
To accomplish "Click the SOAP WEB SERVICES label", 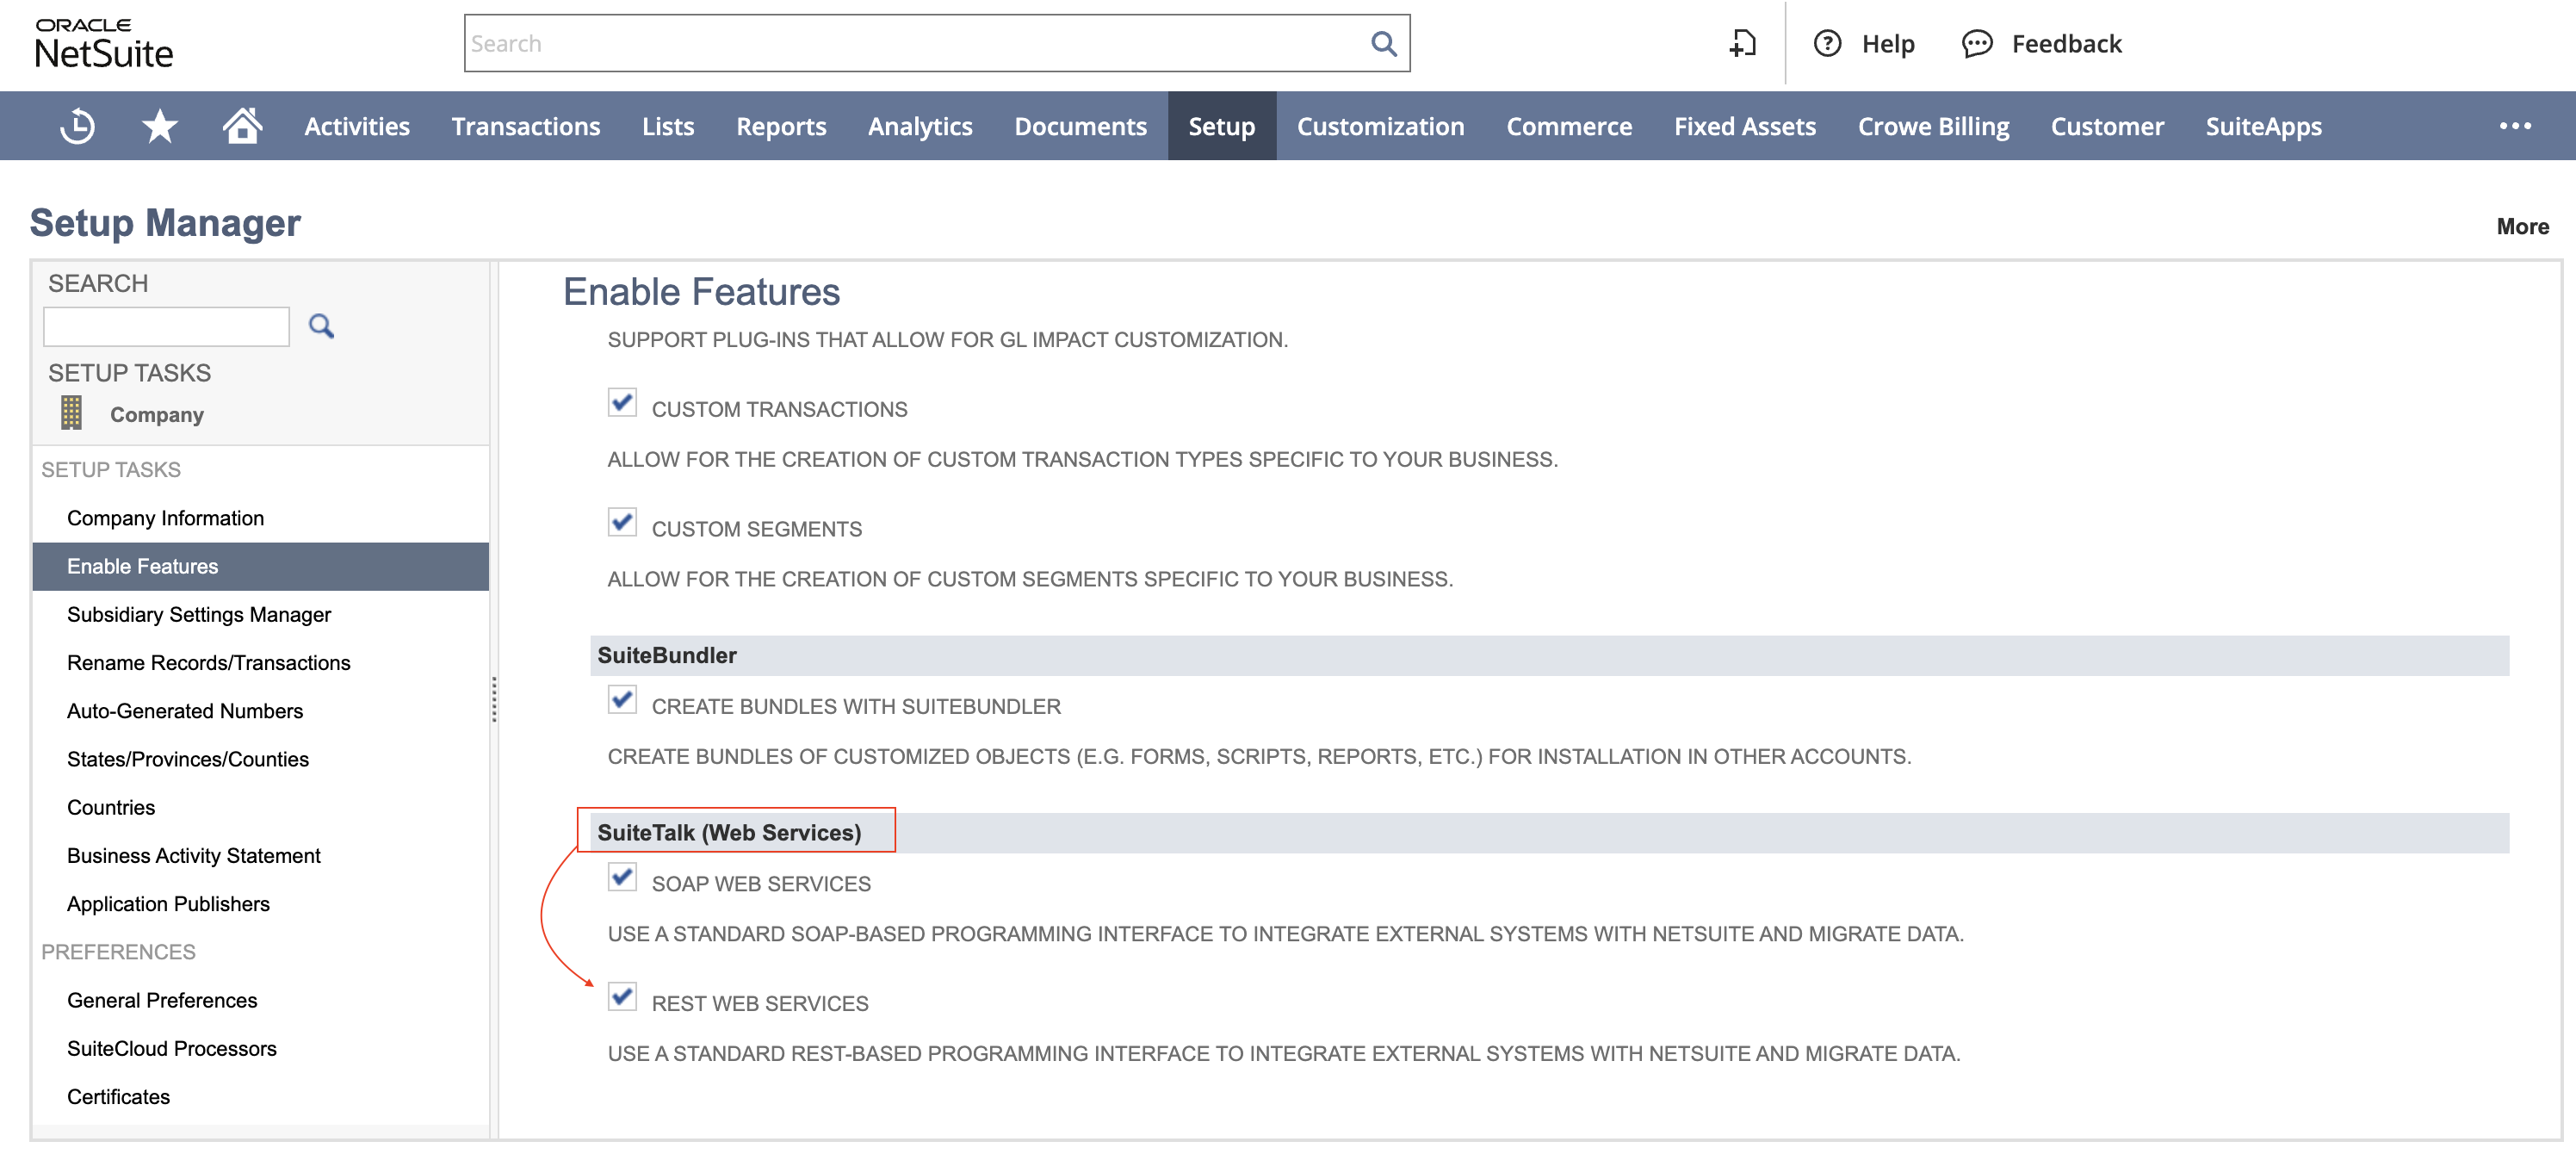I will 761,884.
